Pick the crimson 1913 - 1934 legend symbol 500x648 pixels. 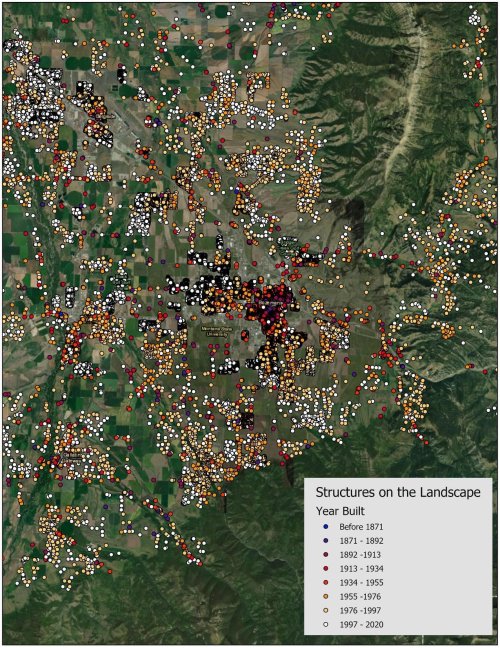326,569
